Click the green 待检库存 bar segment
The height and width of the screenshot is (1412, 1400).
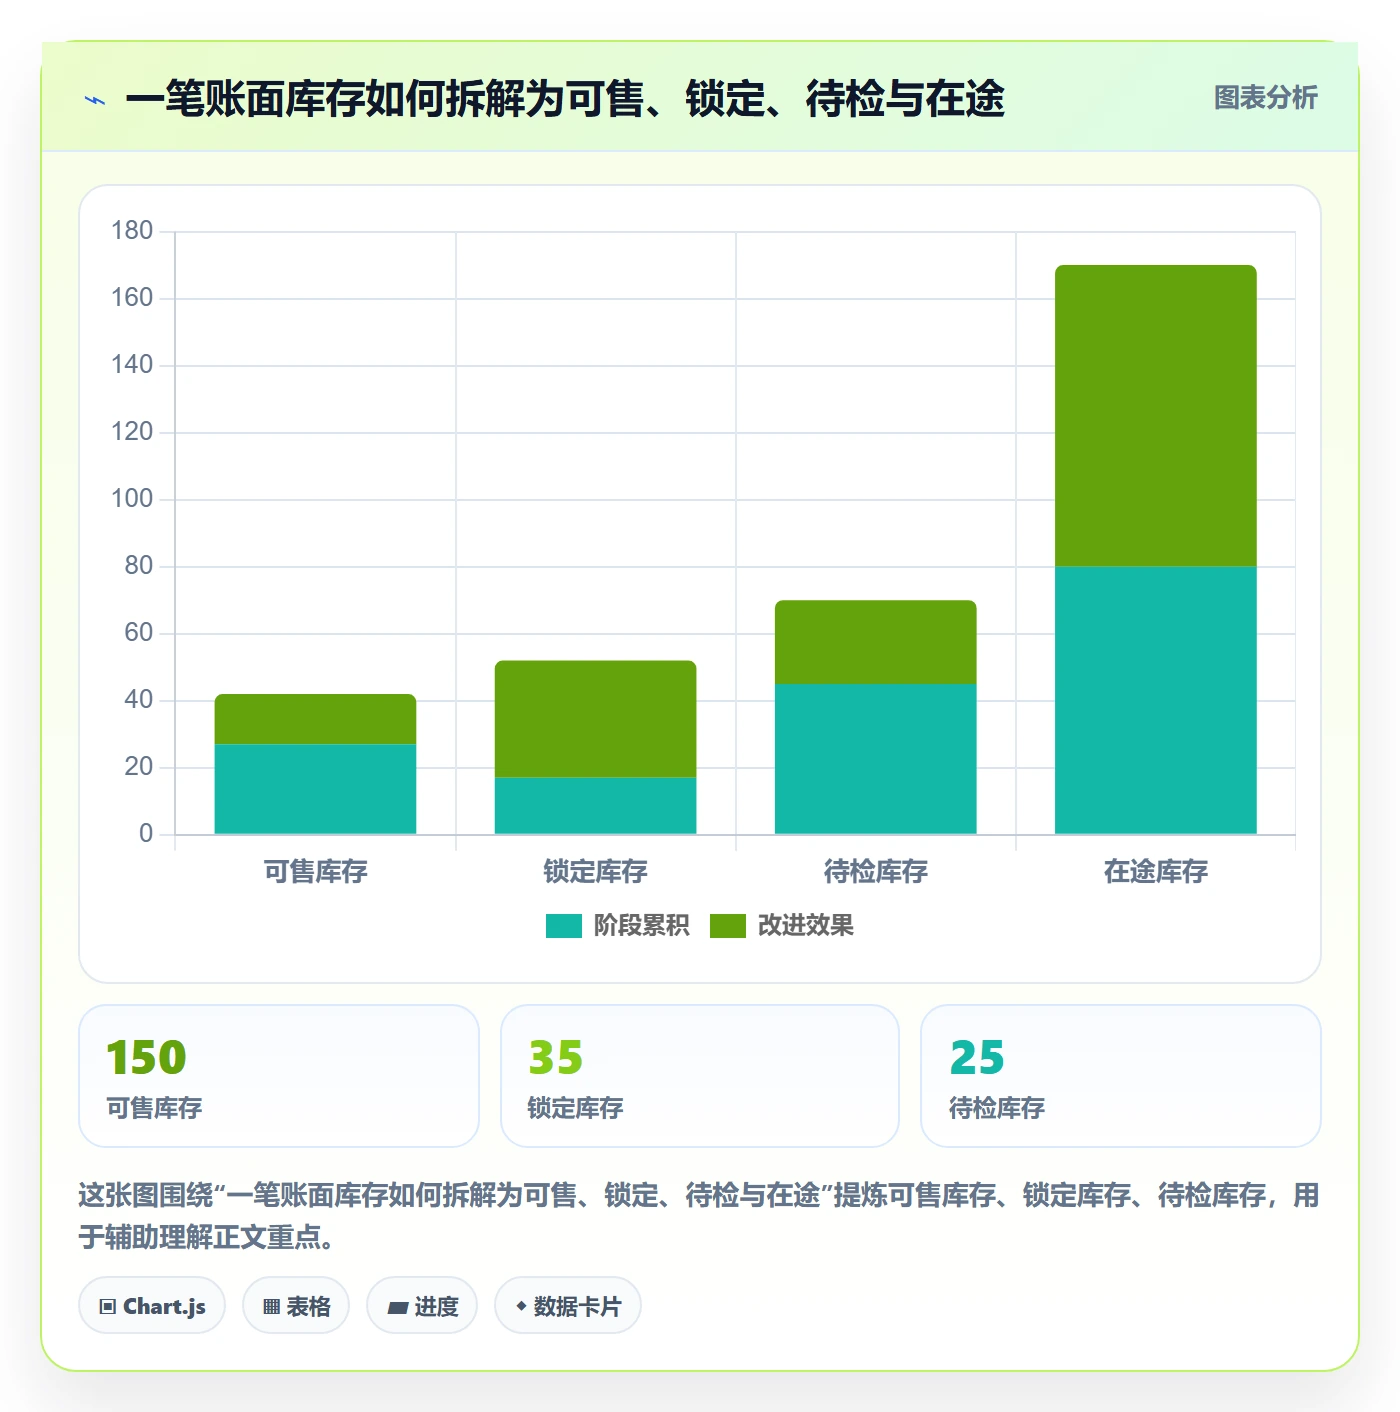click(876, 642)
